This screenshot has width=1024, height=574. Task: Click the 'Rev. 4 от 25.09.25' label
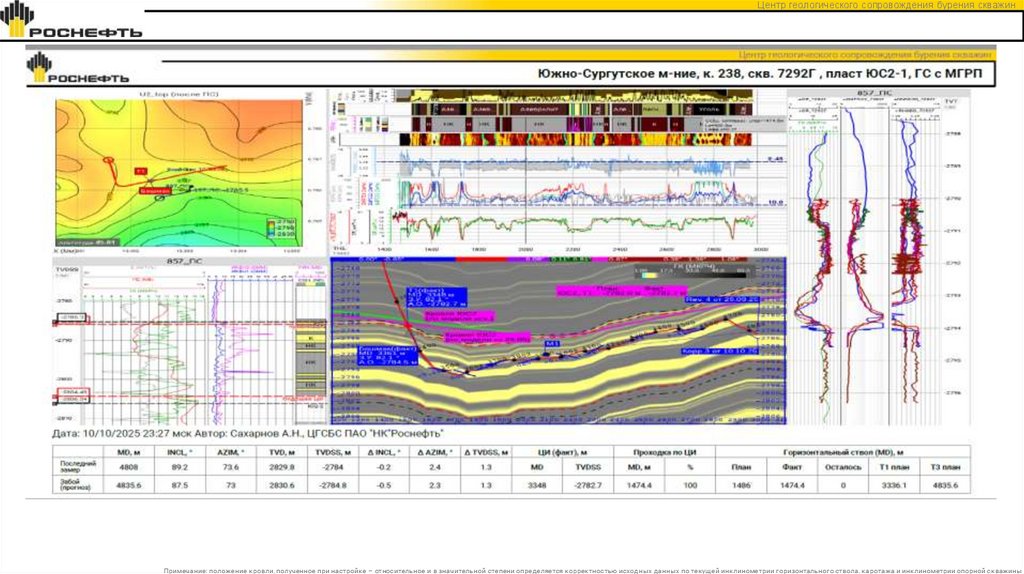click(721, 299)
